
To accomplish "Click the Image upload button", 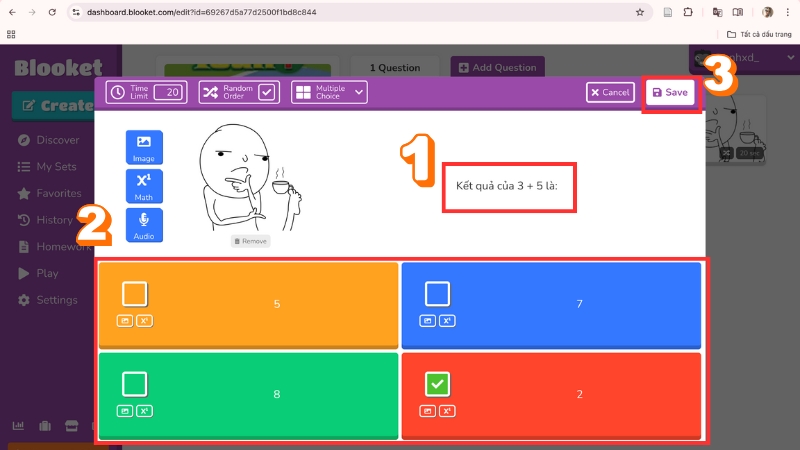I will [x=144, y=147].
